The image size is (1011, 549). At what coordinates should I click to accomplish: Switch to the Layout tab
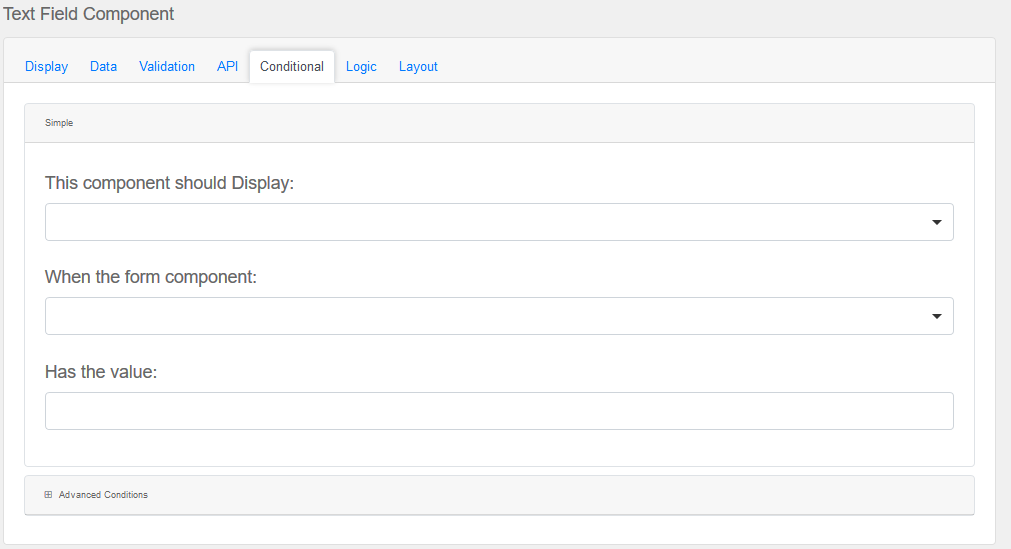point(418,67)
